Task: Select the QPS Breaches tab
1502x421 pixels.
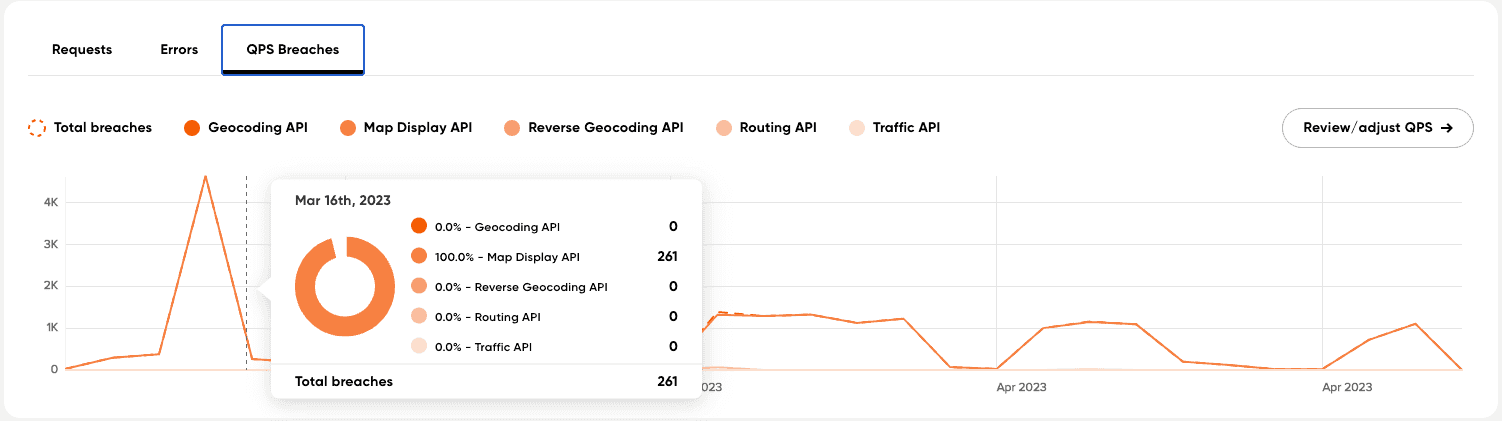Action: click(x=292, y=49)
